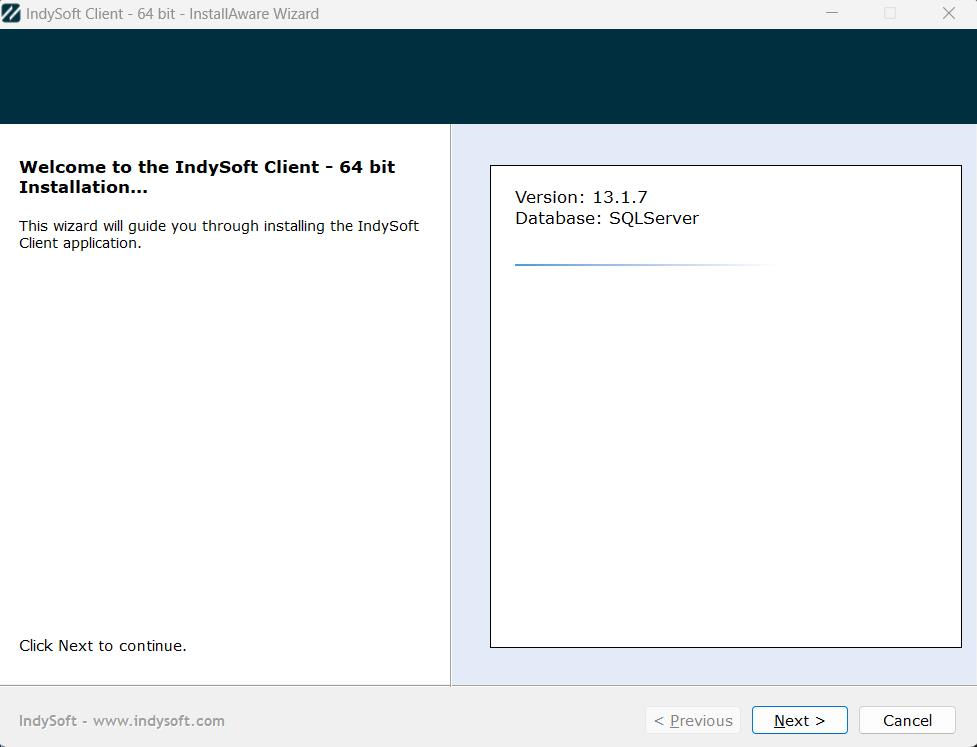Select the Version: 13.1.7 line
Image resolution: width=977 pixels, height=747 pixels.
pyautogui.click(x=581, y=197)
